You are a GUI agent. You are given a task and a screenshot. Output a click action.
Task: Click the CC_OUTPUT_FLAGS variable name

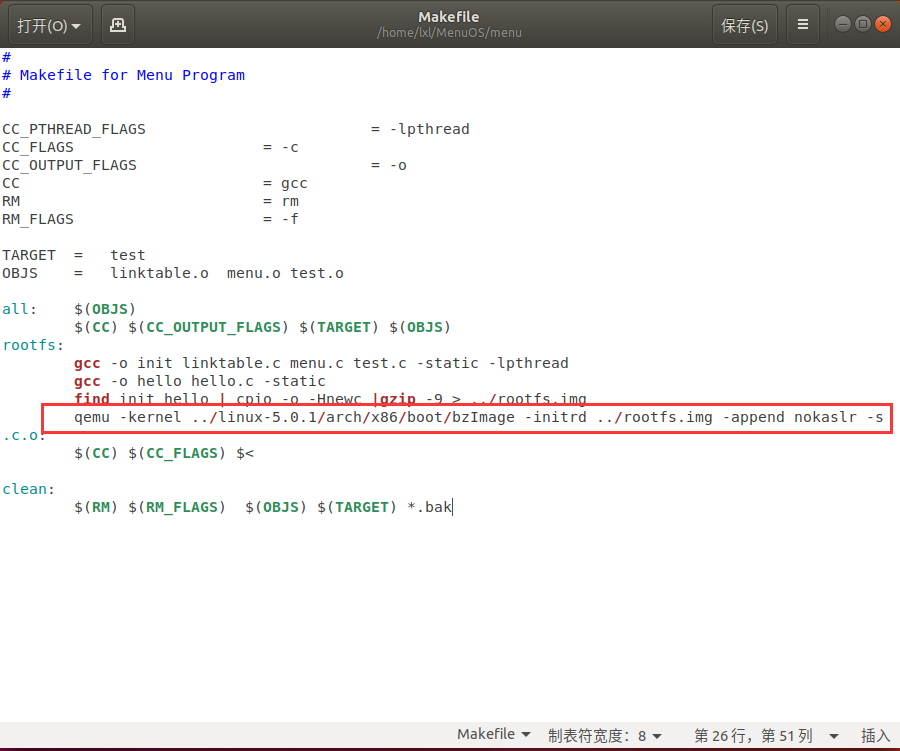click(x=69, y=165)
